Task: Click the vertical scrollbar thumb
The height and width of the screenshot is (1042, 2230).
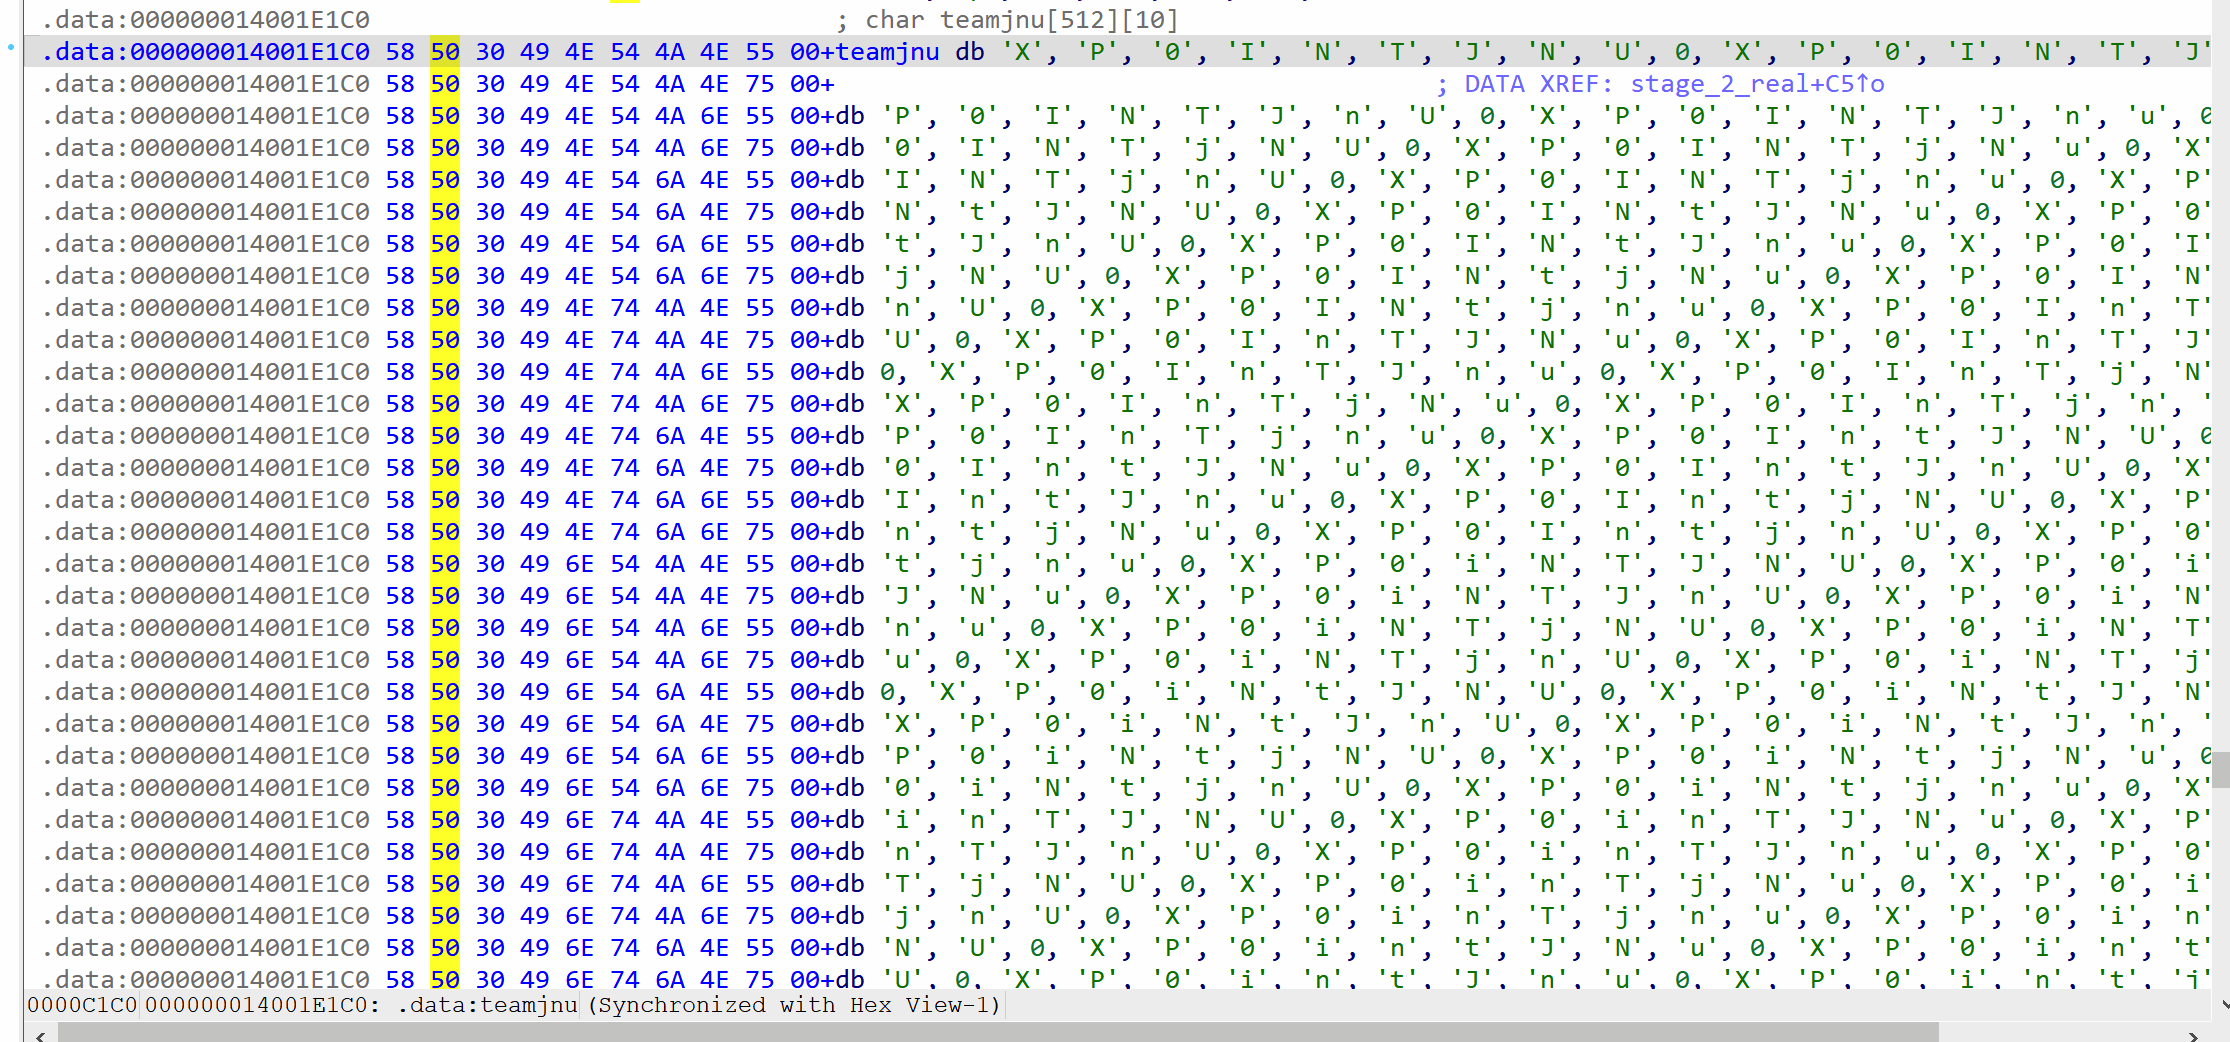Action: coord(2221,770)
